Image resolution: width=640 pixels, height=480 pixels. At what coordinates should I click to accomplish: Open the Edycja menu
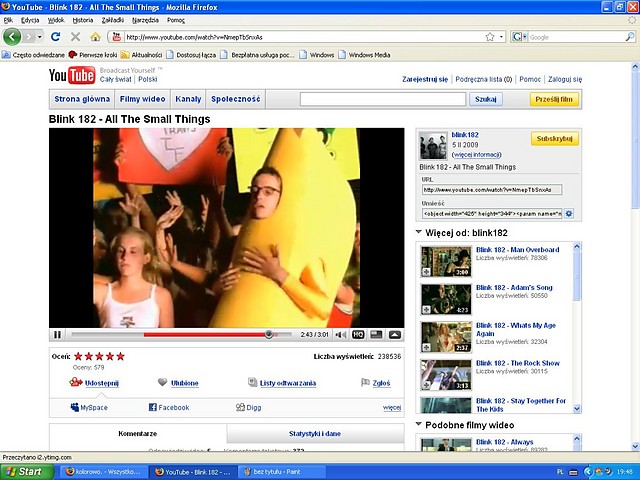[30, 20]
